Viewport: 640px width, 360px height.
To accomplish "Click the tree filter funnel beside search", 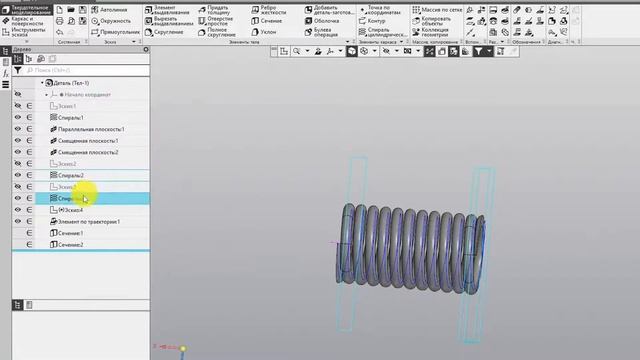I will (18, 70).
